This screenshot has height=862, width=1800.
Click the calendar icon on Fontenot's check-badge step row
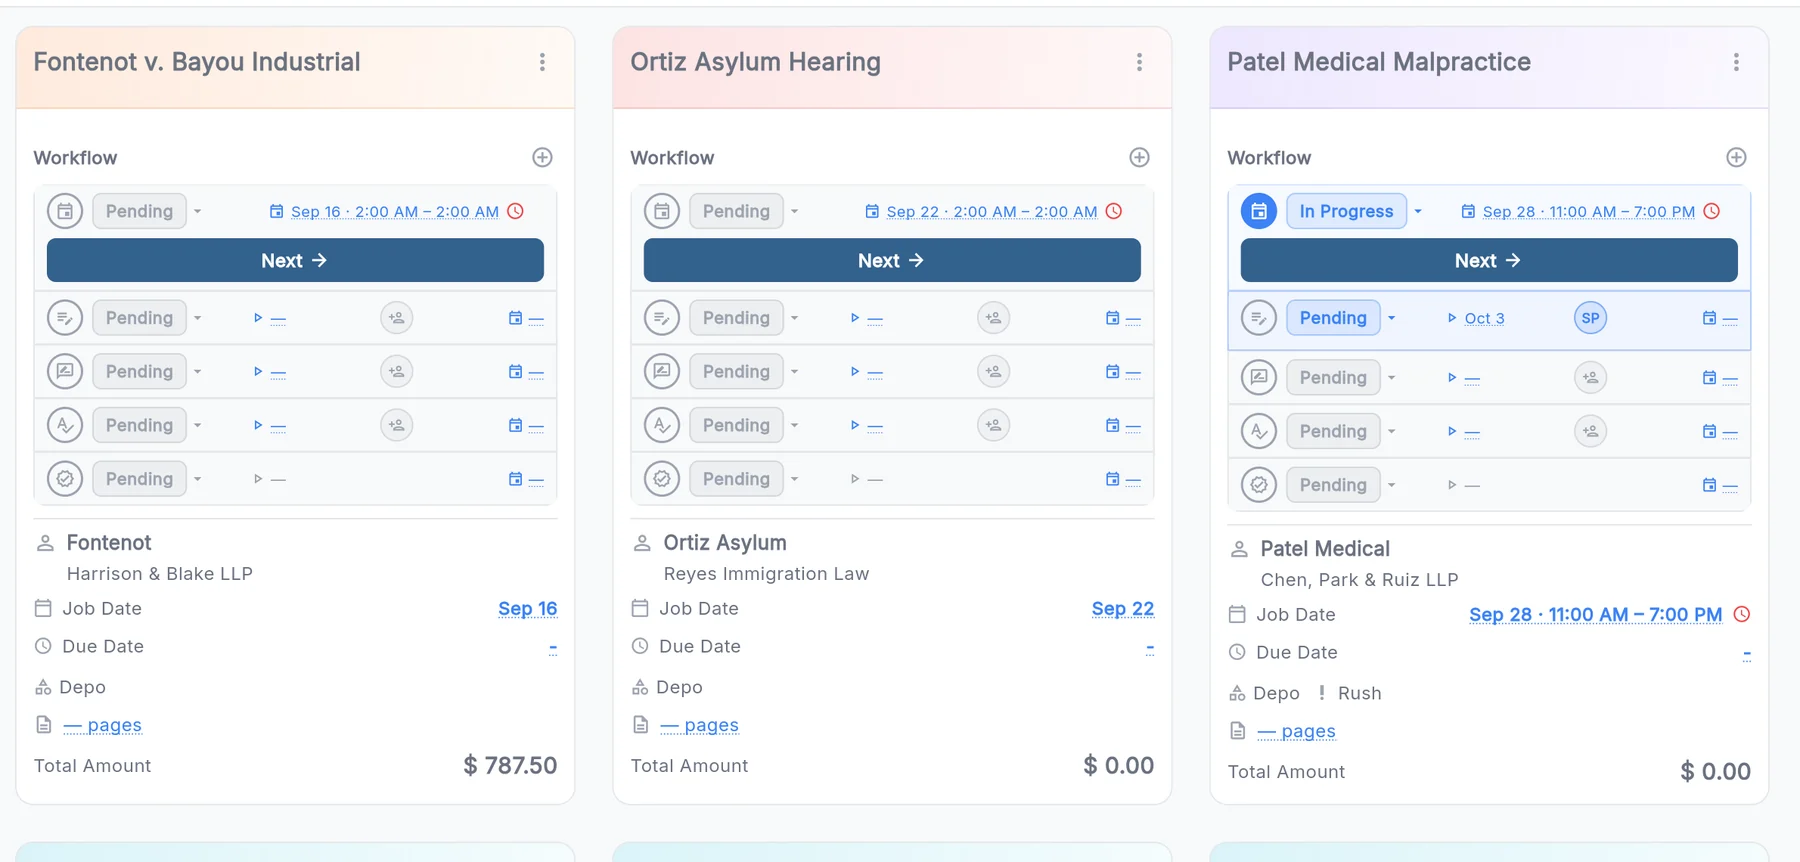click(515, 479)
